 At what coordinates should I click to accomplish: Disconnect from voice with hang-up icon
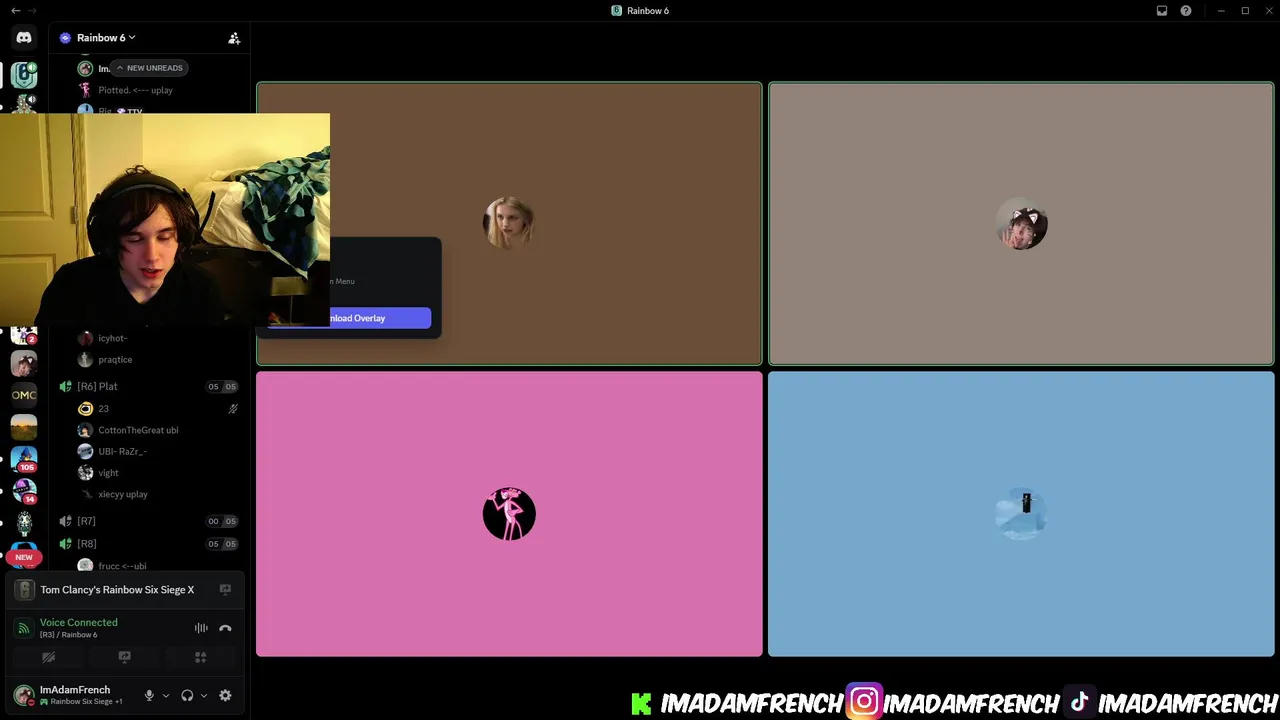225,628
